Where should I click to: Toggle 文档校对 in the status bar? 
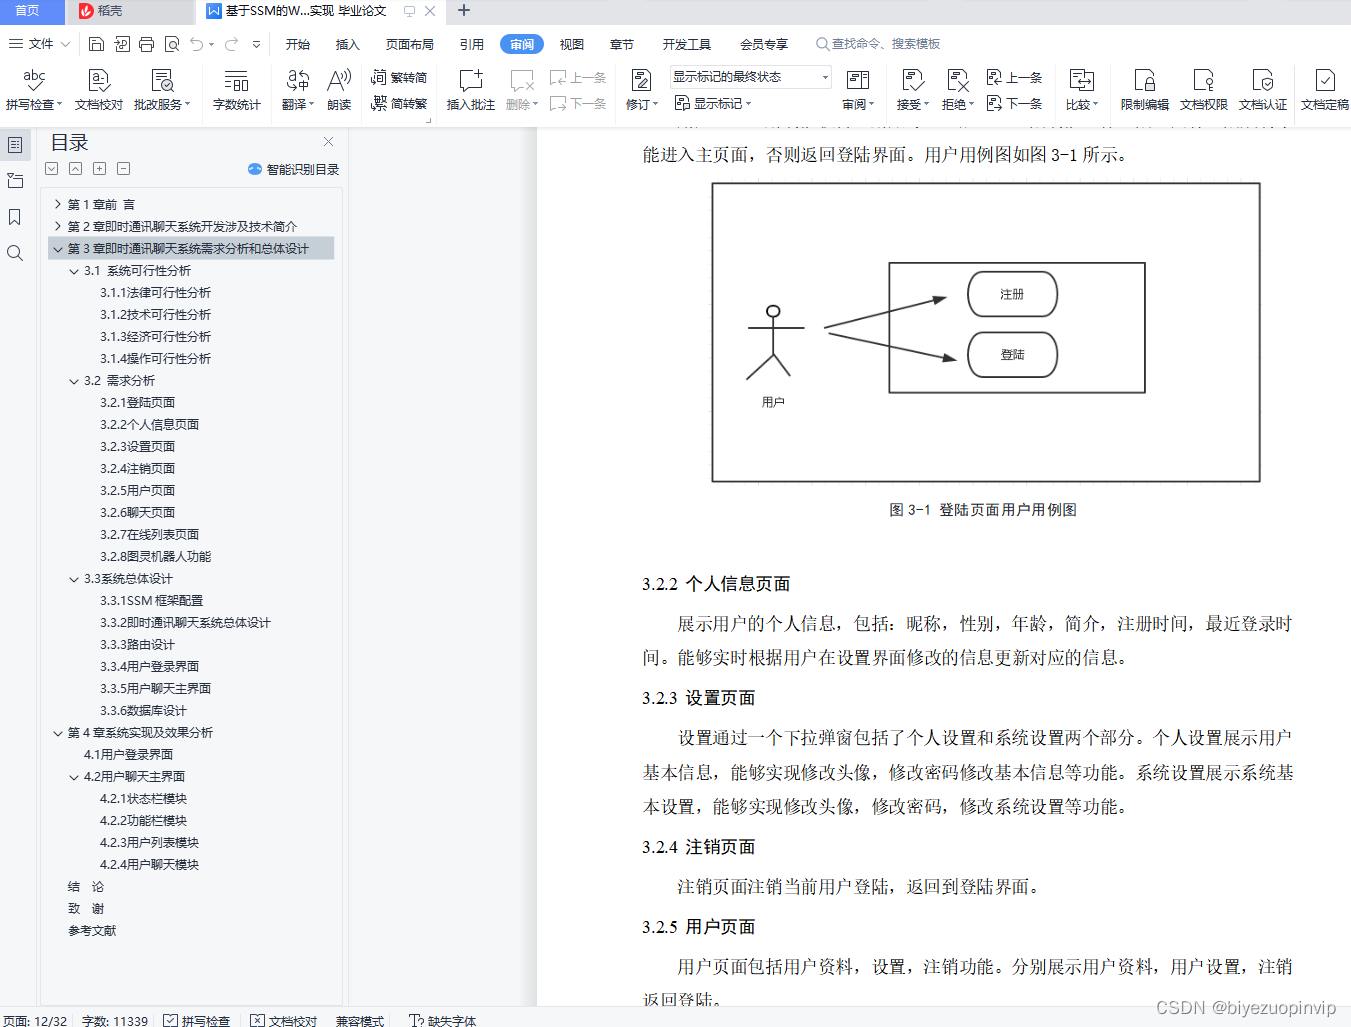[x=284, y=1020]
